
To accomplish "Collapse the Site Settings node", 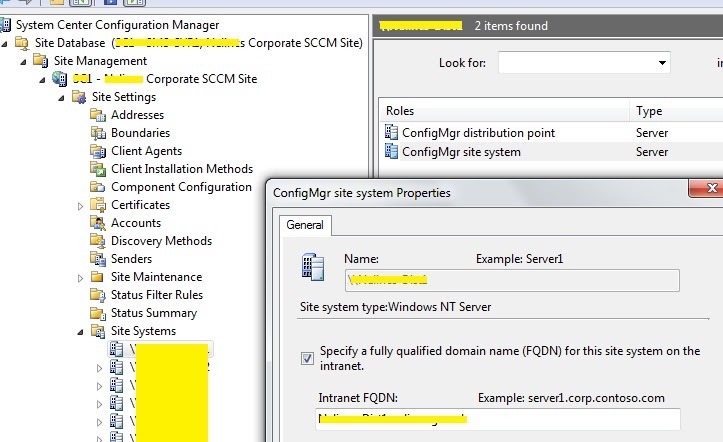I will pos(61,98).
